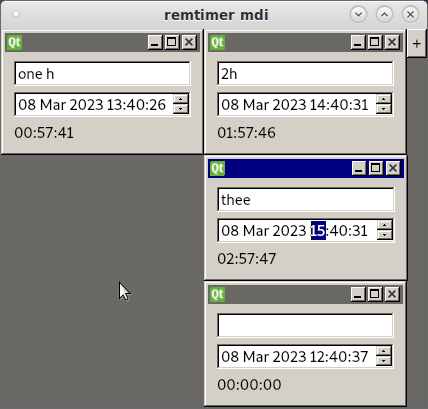Click the Qt icon of the '2h' subwindow
Screen dimensions: 428x409
217,42
